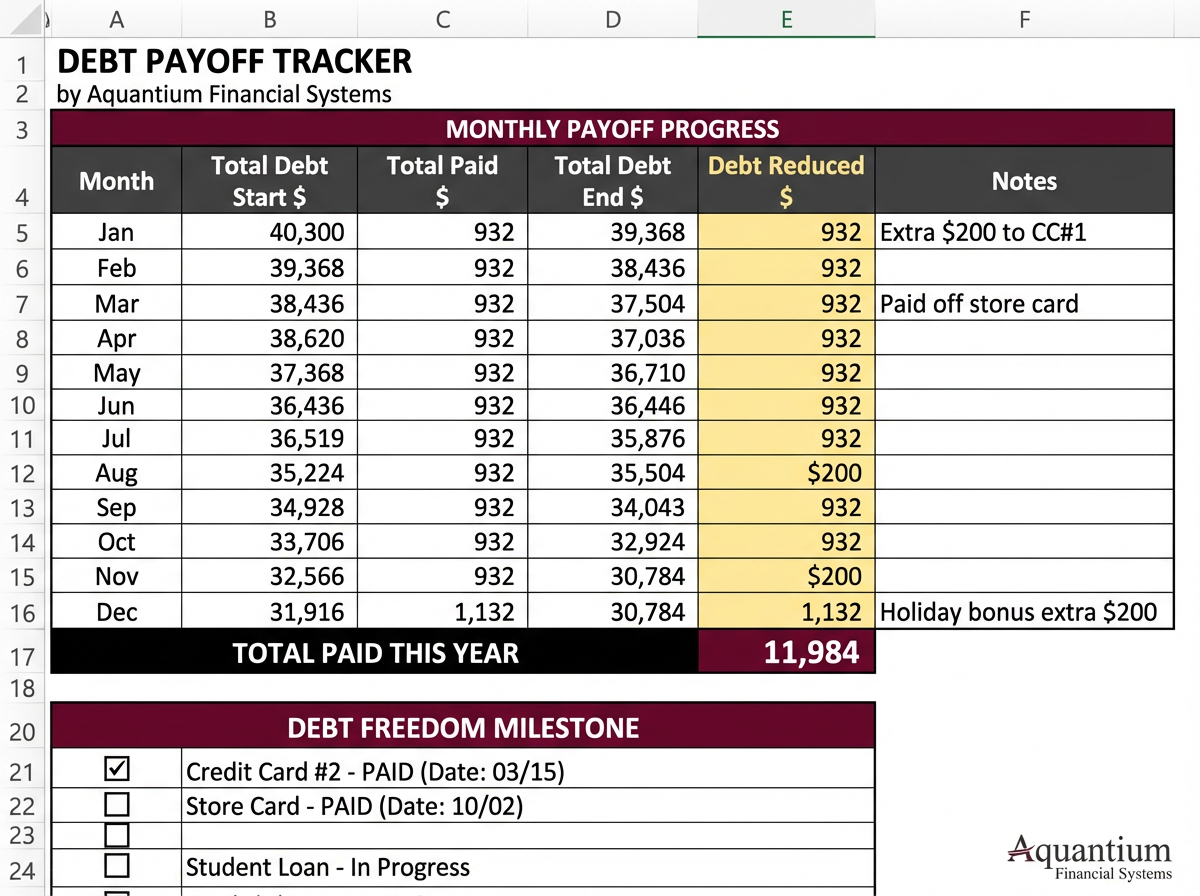1200x896 pixels.
Task: Click the "Extra $200 to CC#1" note cell
Action: pyautogui.click(x=1024, y=231)
